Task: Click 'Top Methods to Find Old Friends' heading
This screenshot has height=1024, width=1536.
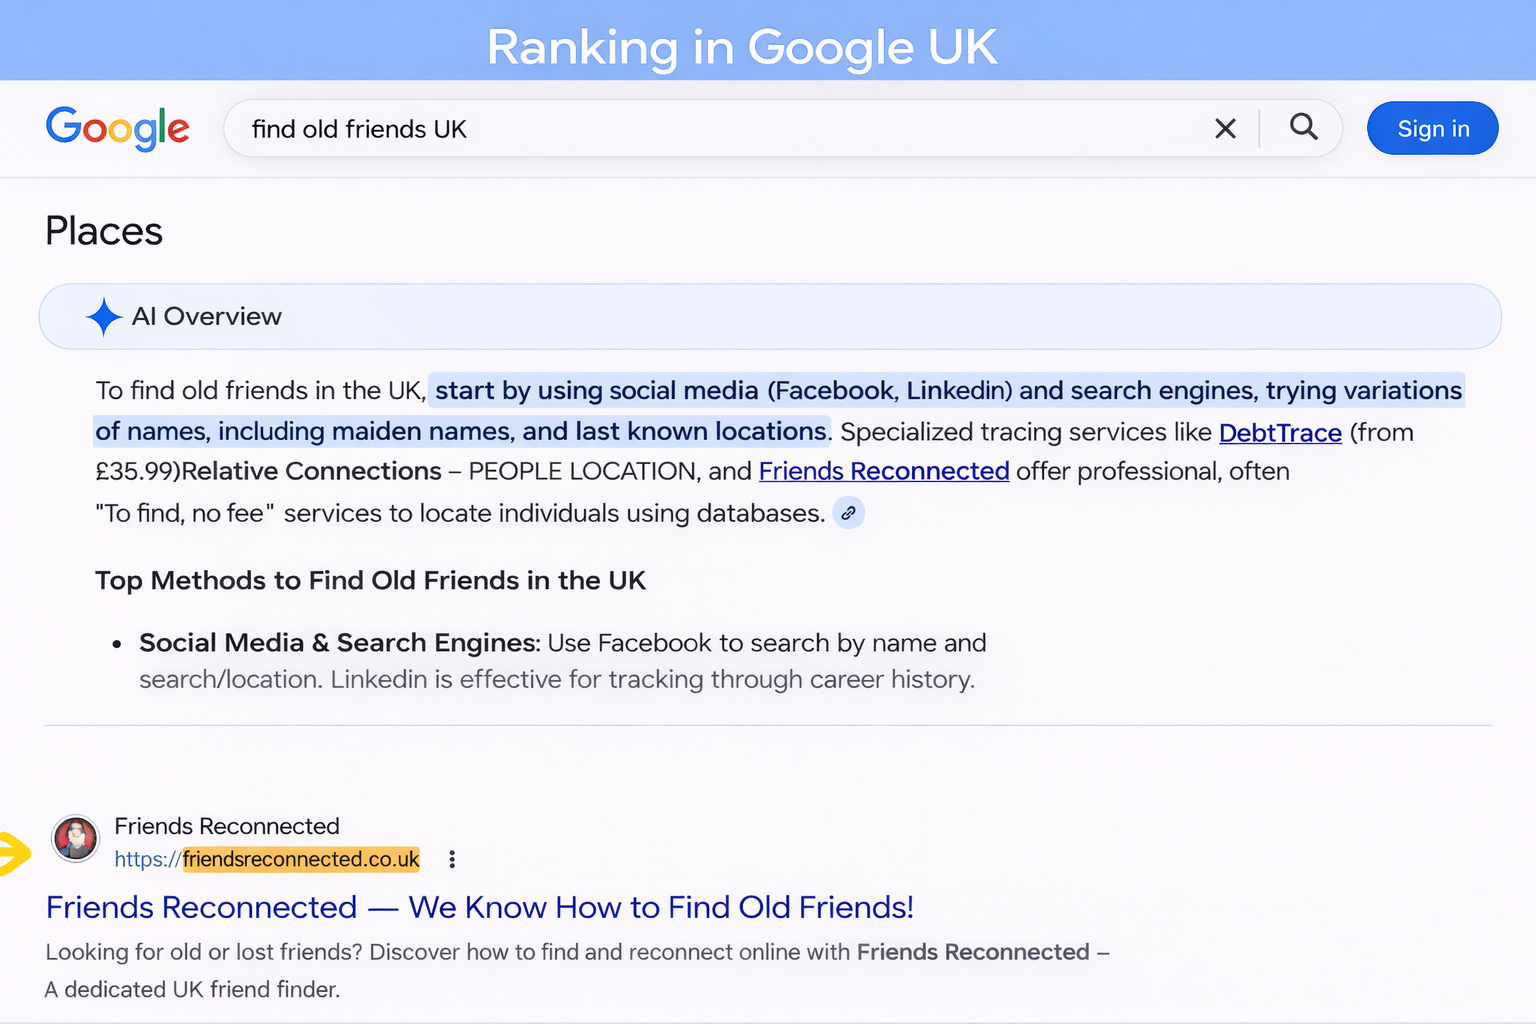Action: (x=370, y=581)
